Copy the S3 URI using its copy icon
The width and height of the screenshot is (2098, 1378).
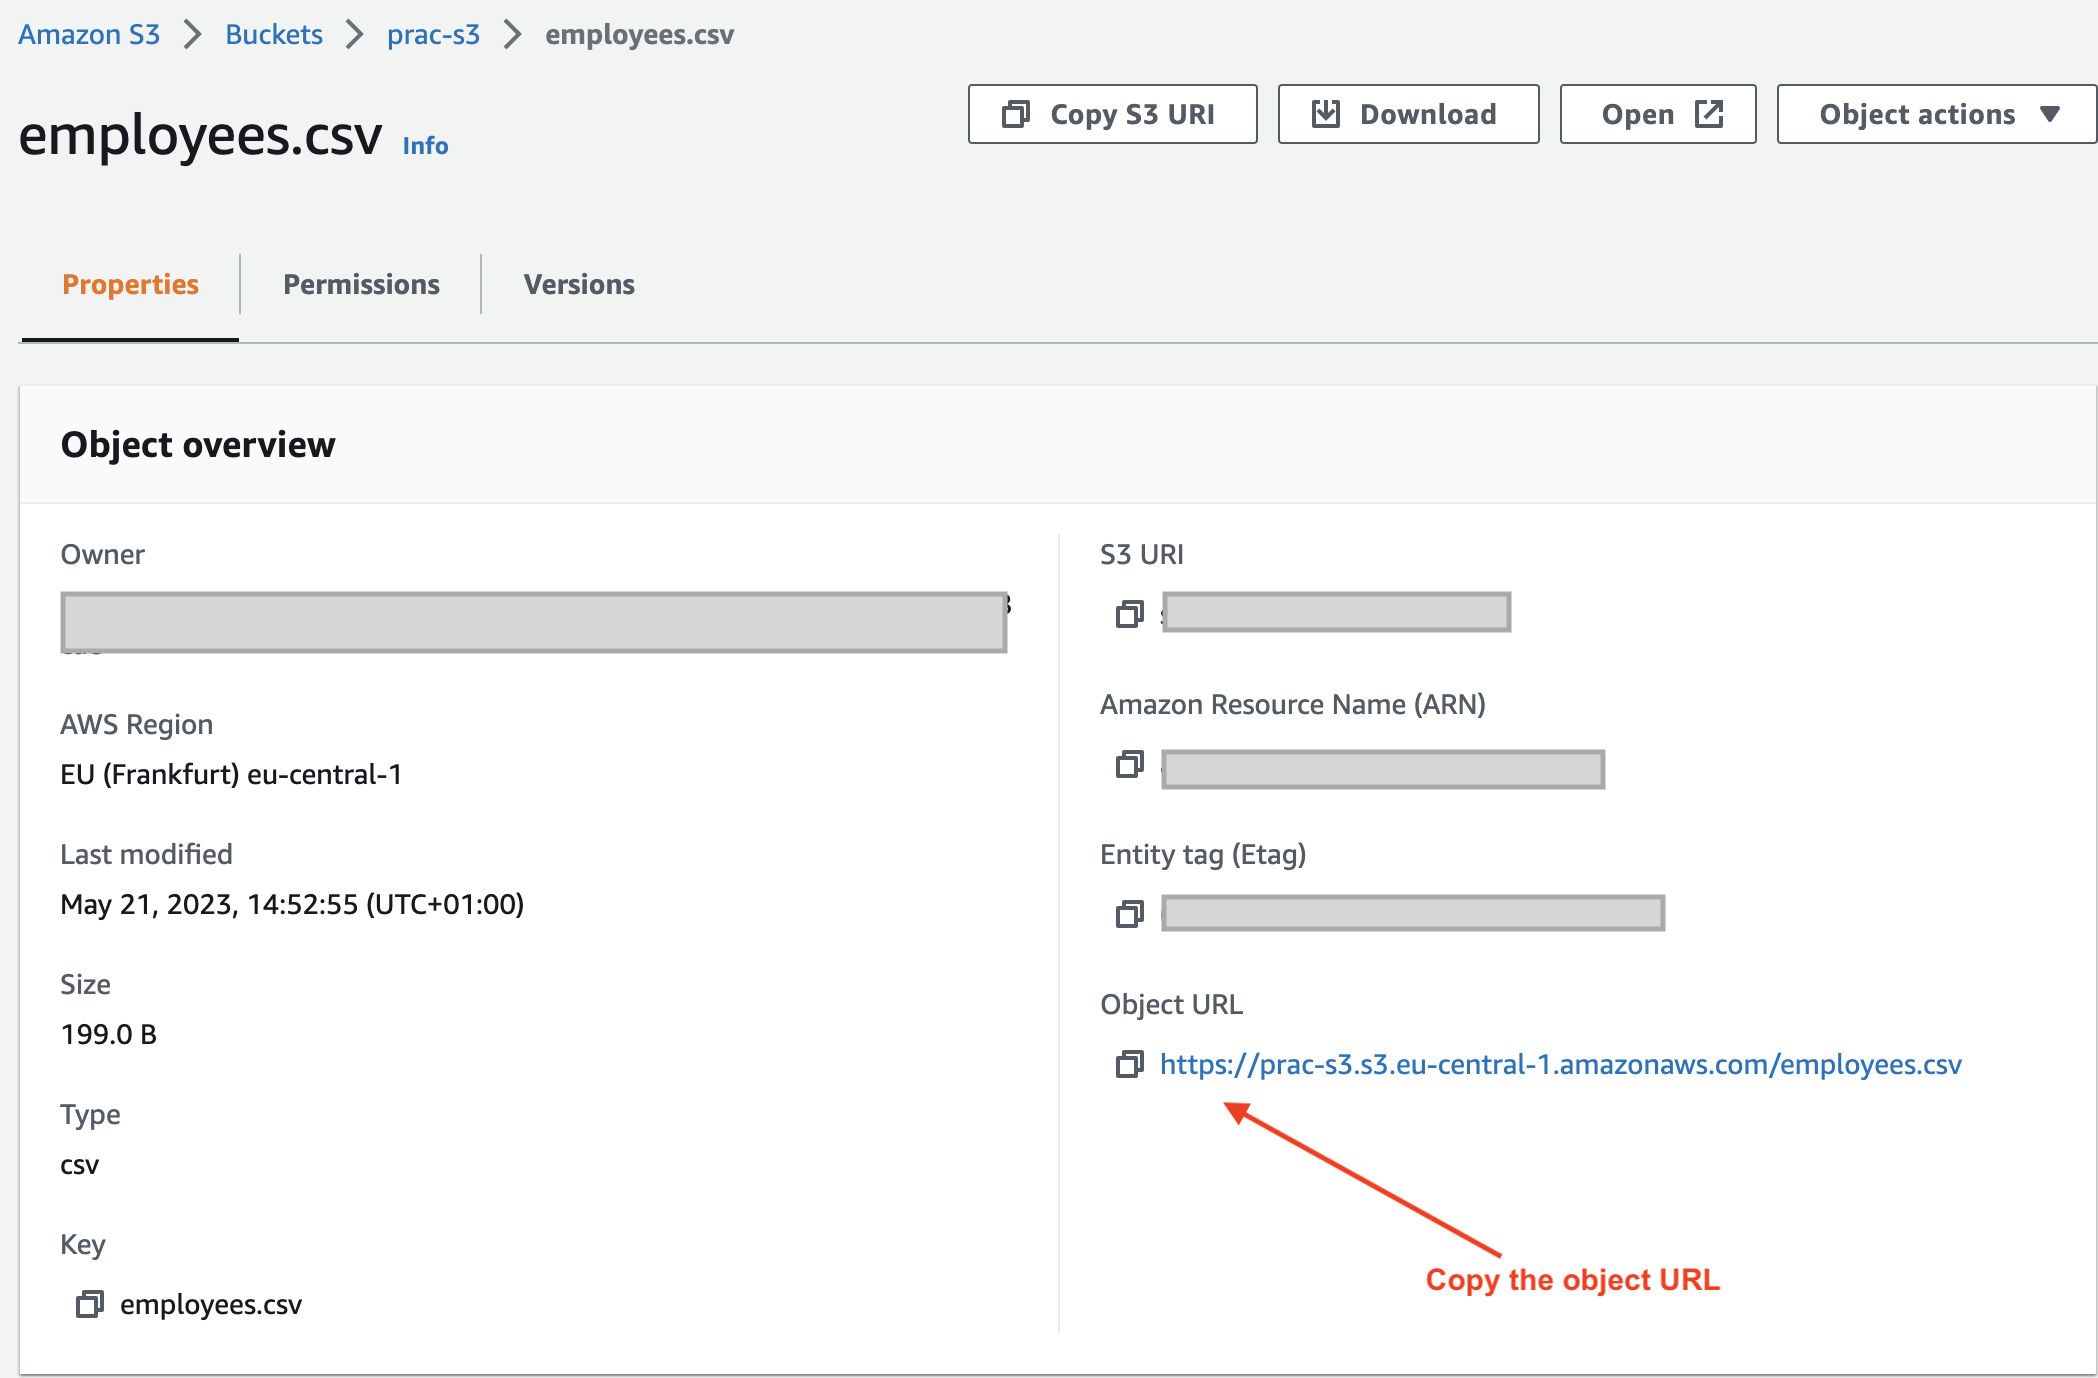point(1129,613)
